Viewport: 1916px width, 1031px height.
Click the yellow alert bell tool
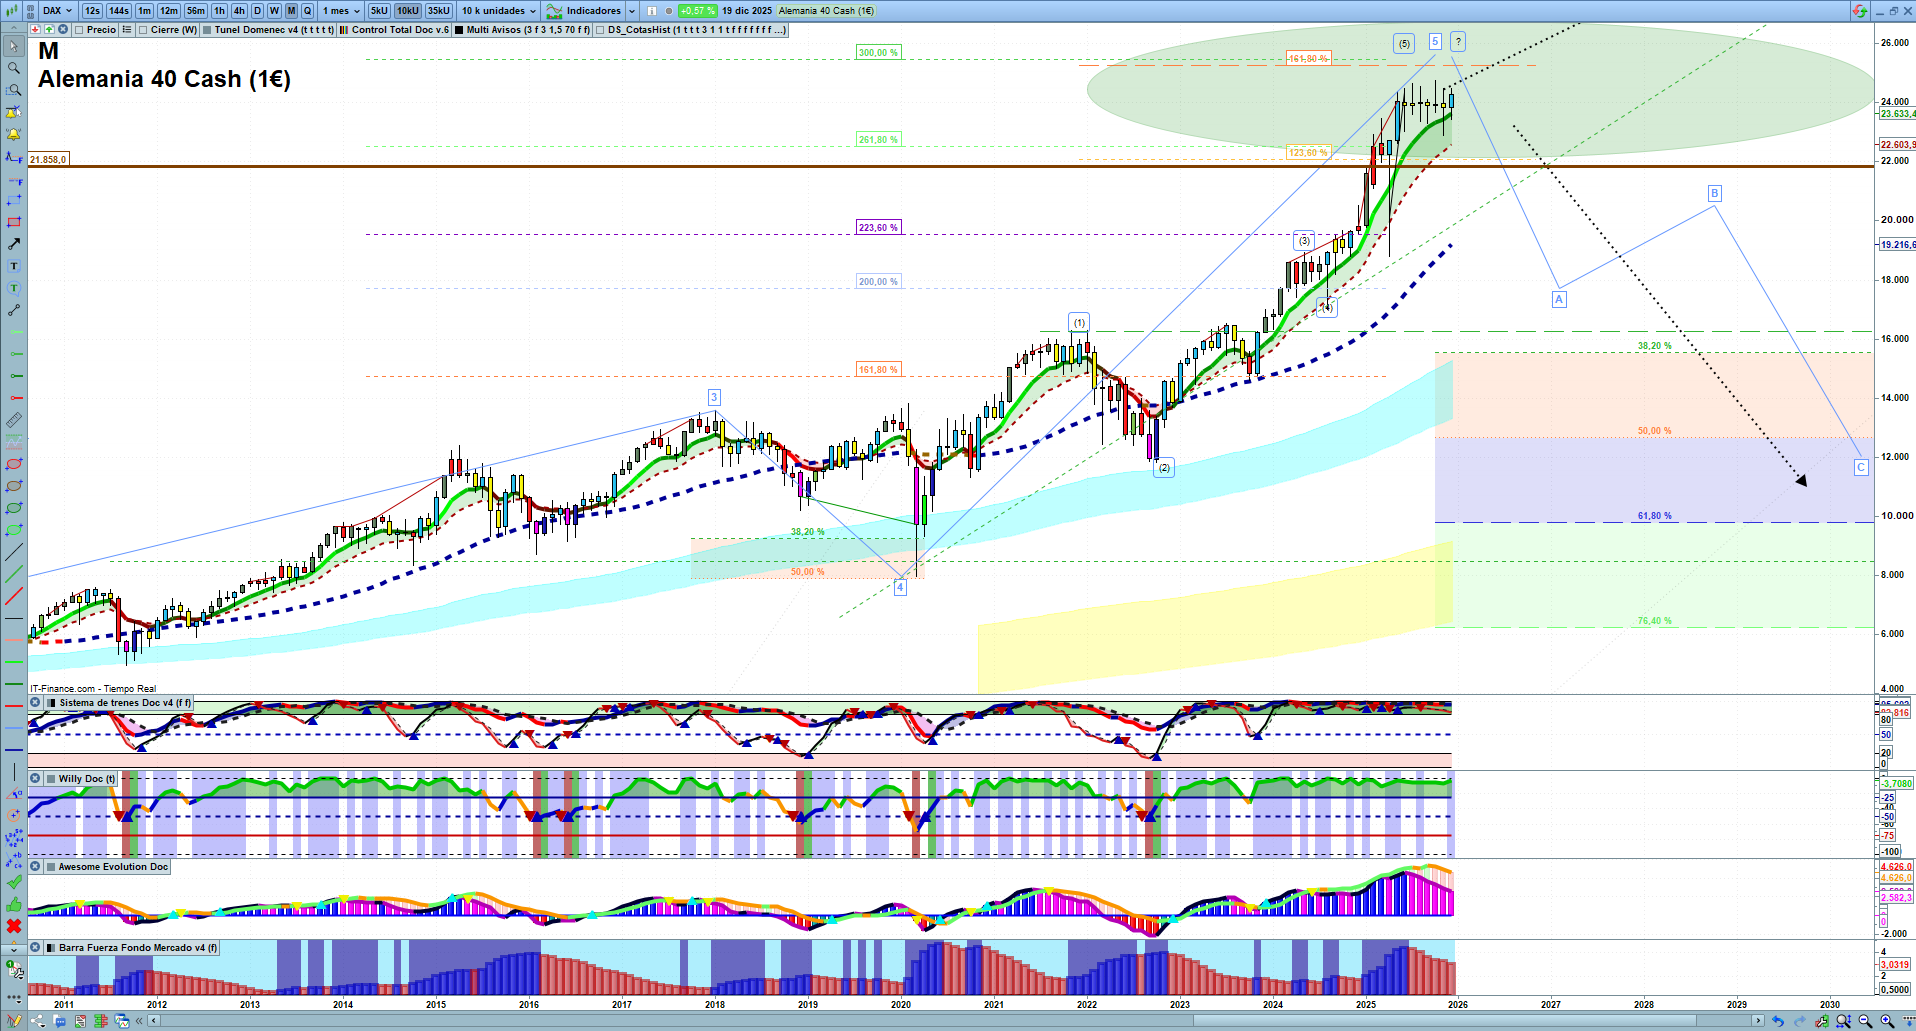pos(14,134)
